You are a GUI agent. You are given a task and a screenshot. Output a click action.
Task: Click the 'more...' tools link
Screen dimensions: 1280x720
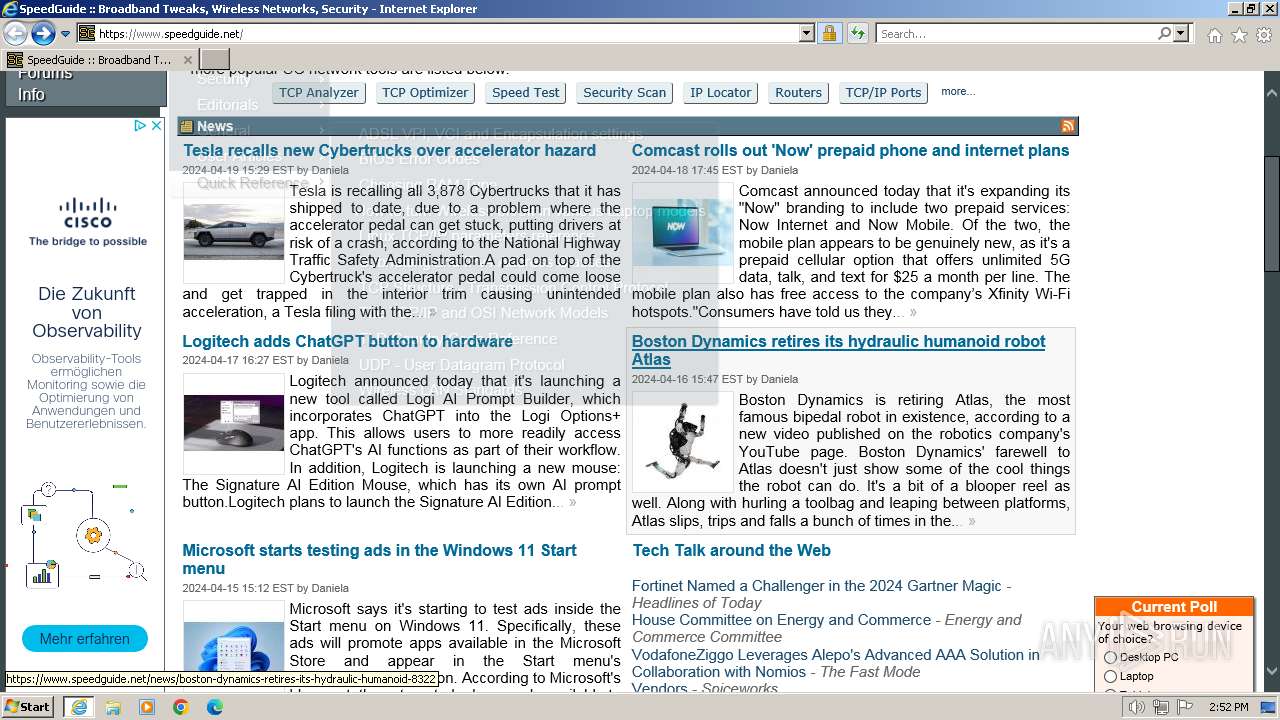958,92
